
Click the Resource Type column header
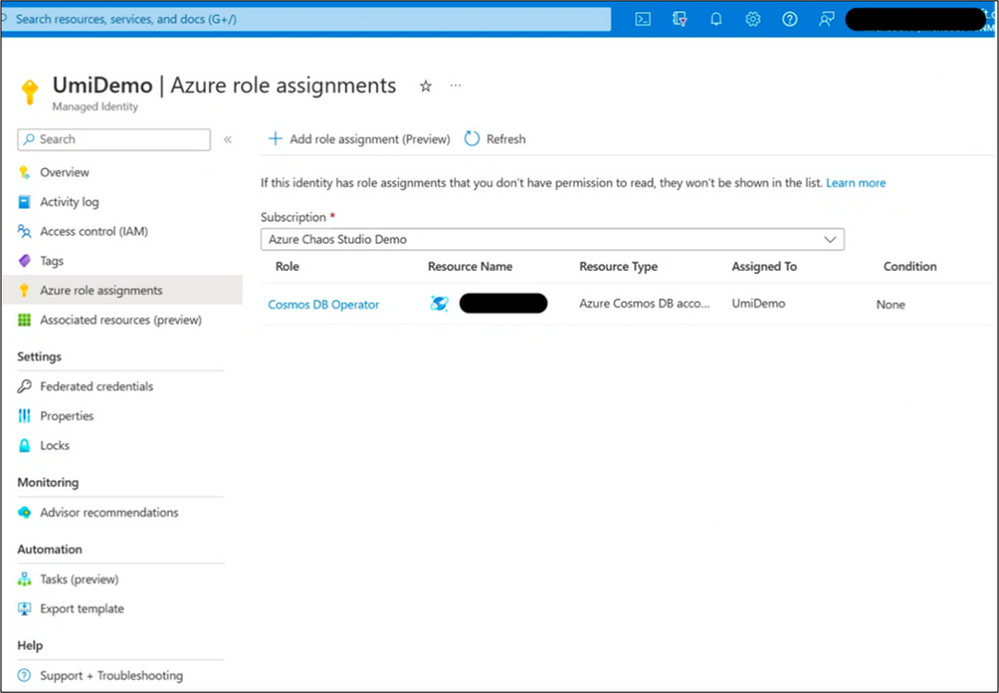tap(618, 266)
